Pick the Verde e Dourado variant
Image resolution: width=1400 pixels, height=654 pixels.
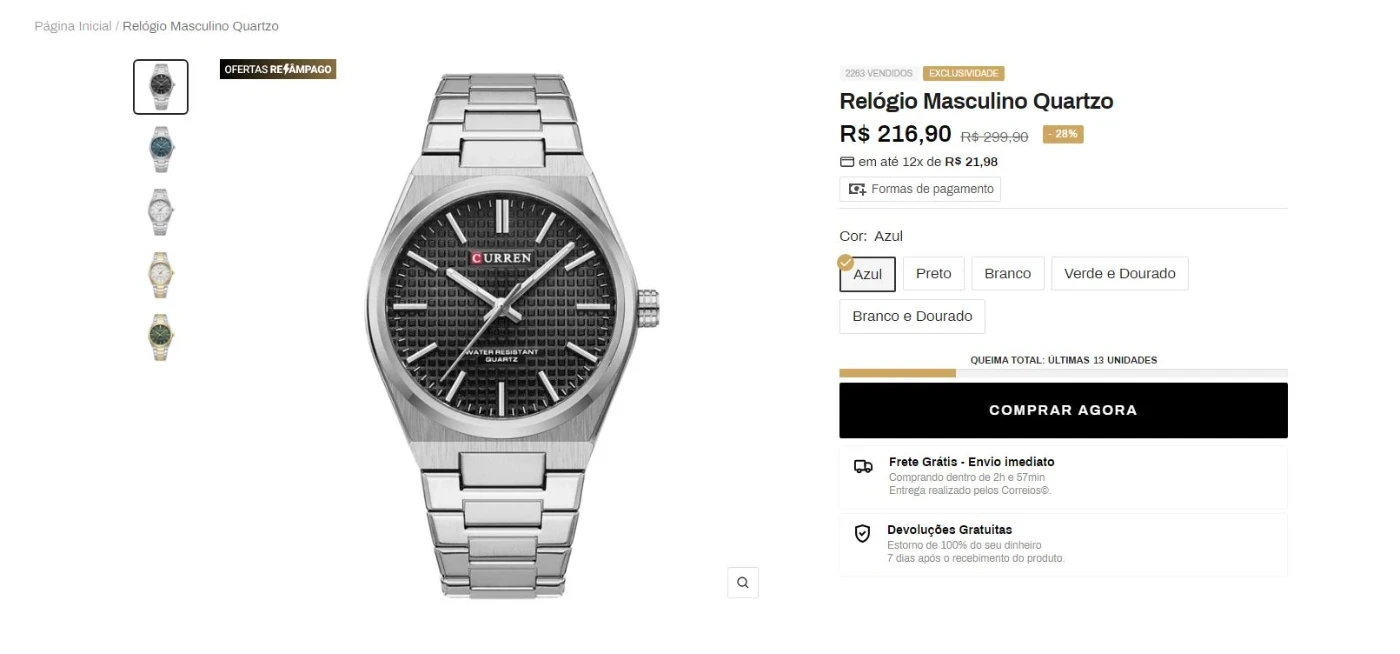point(1119,274)
